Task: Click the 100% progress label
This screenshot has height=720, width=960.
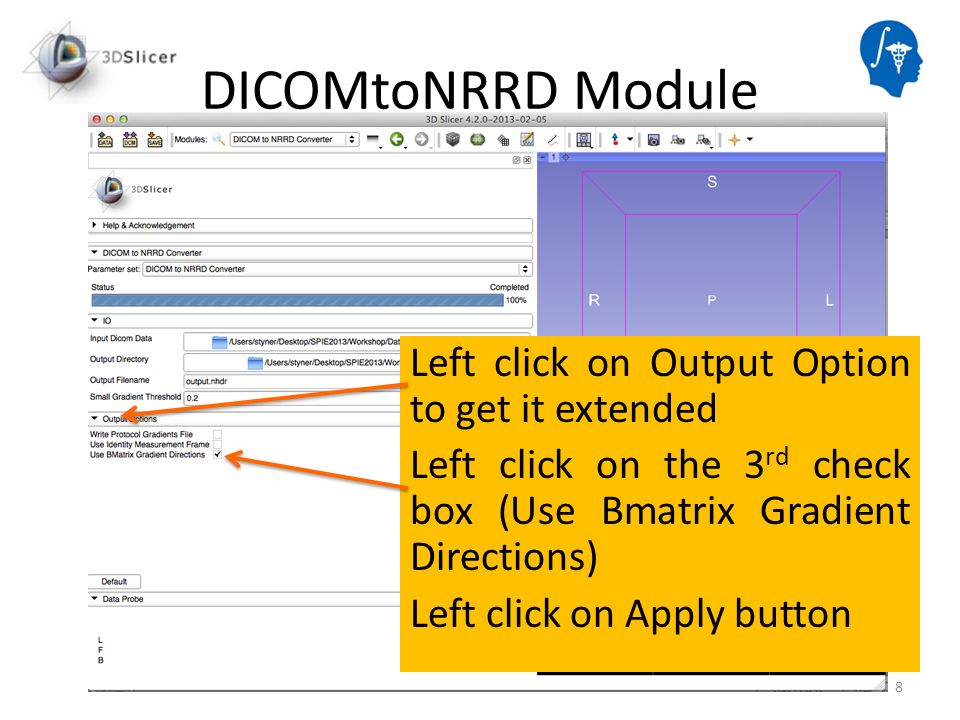Action: [x=516, y=300]
